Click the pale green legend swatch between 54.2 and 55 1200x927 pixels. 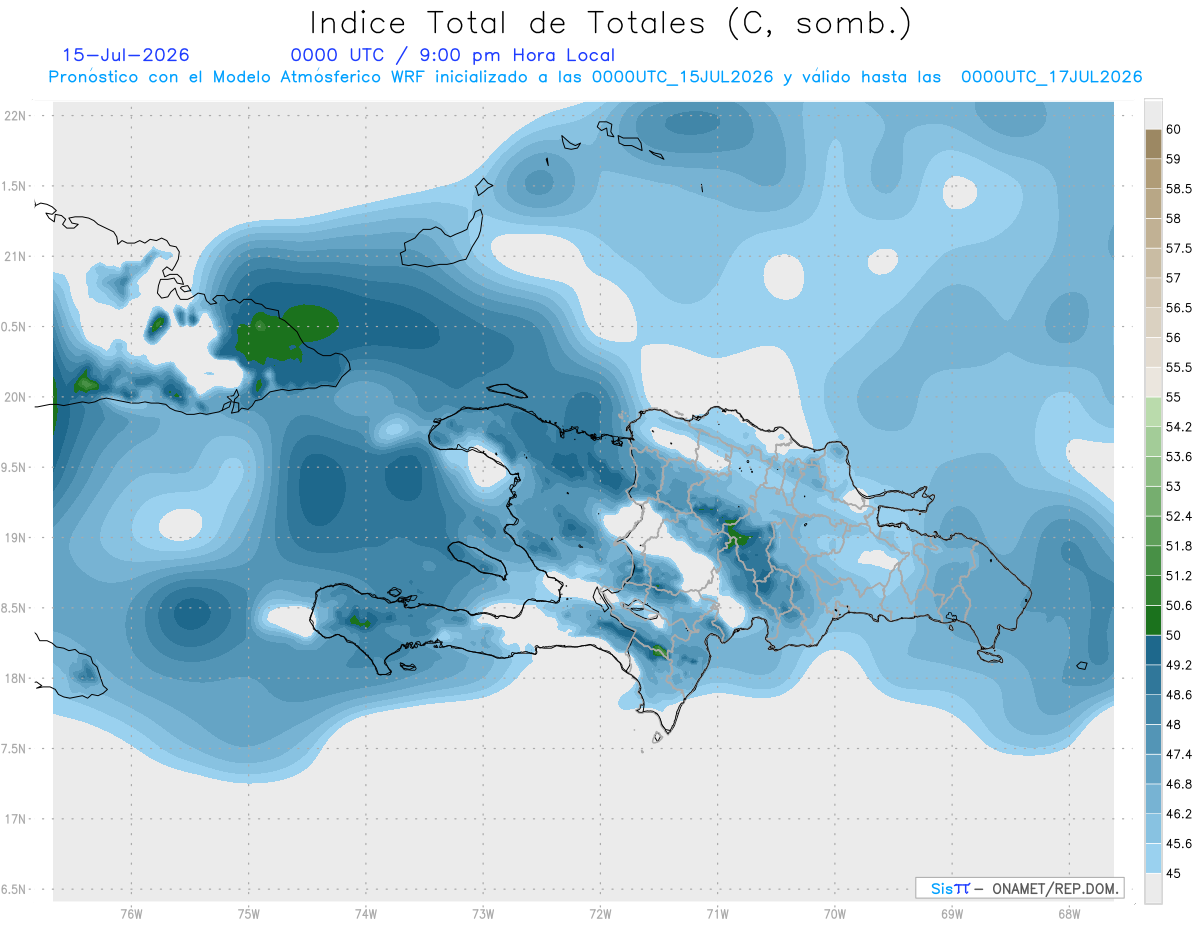click(1153, 412)
